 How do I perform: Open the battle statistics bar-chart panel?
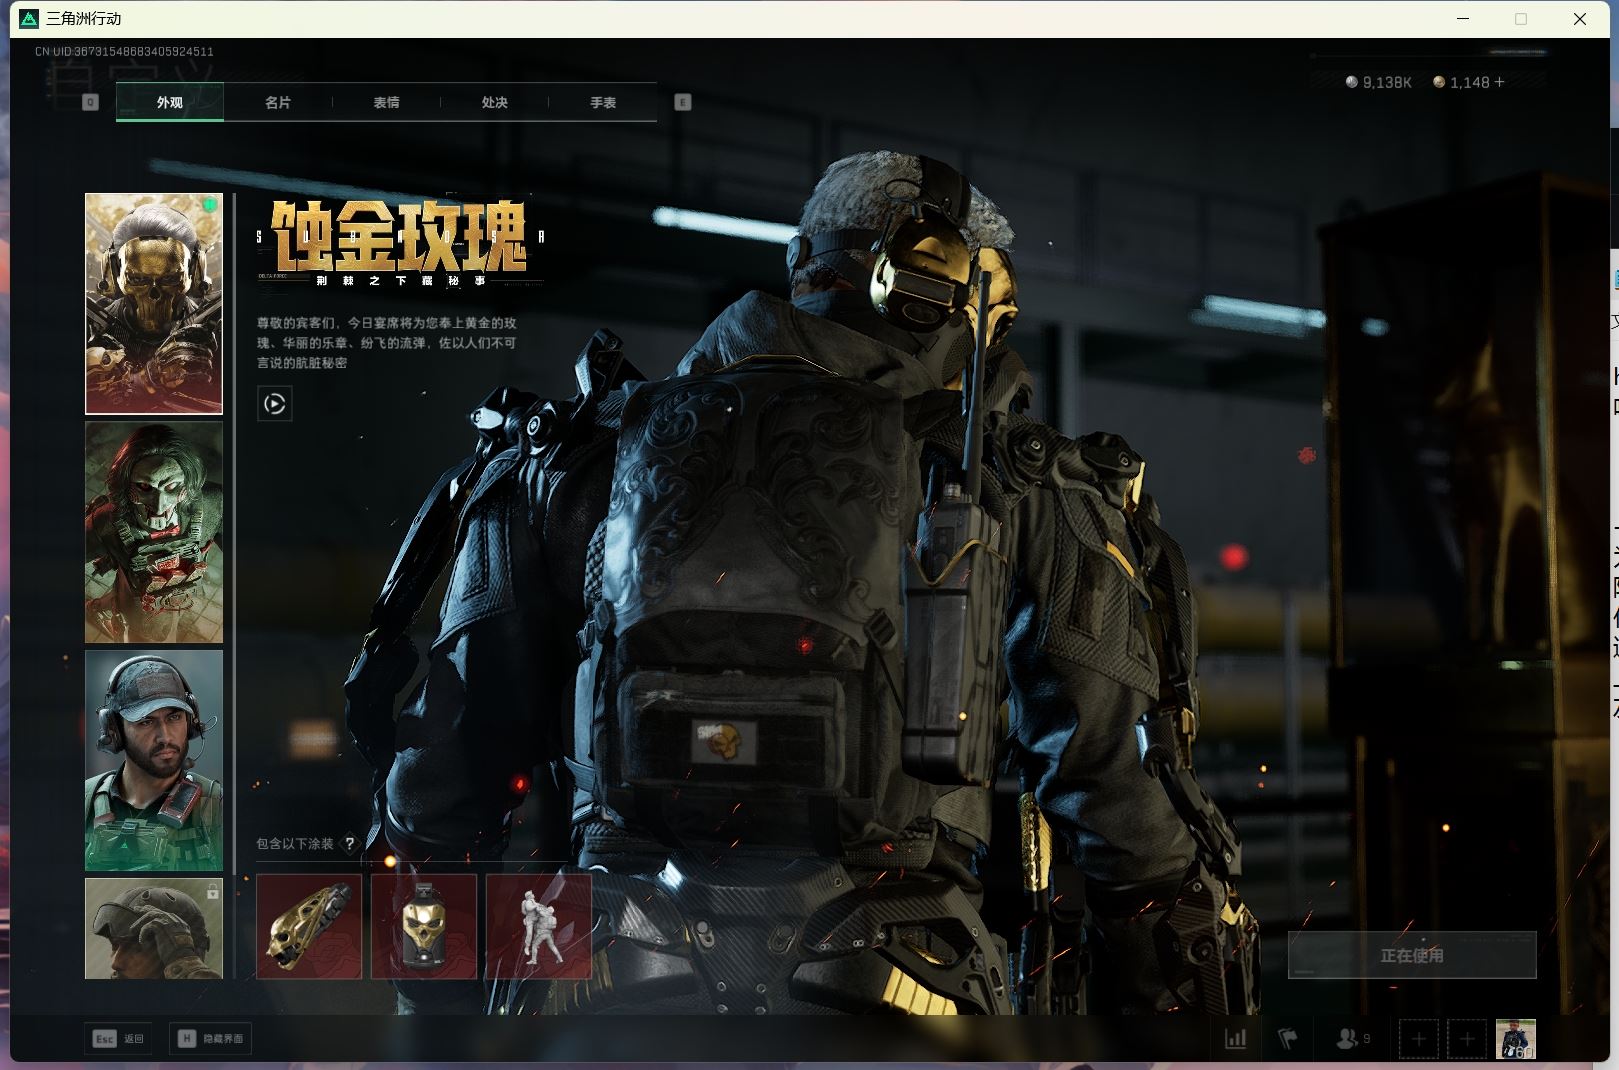coord(1236,1038)
